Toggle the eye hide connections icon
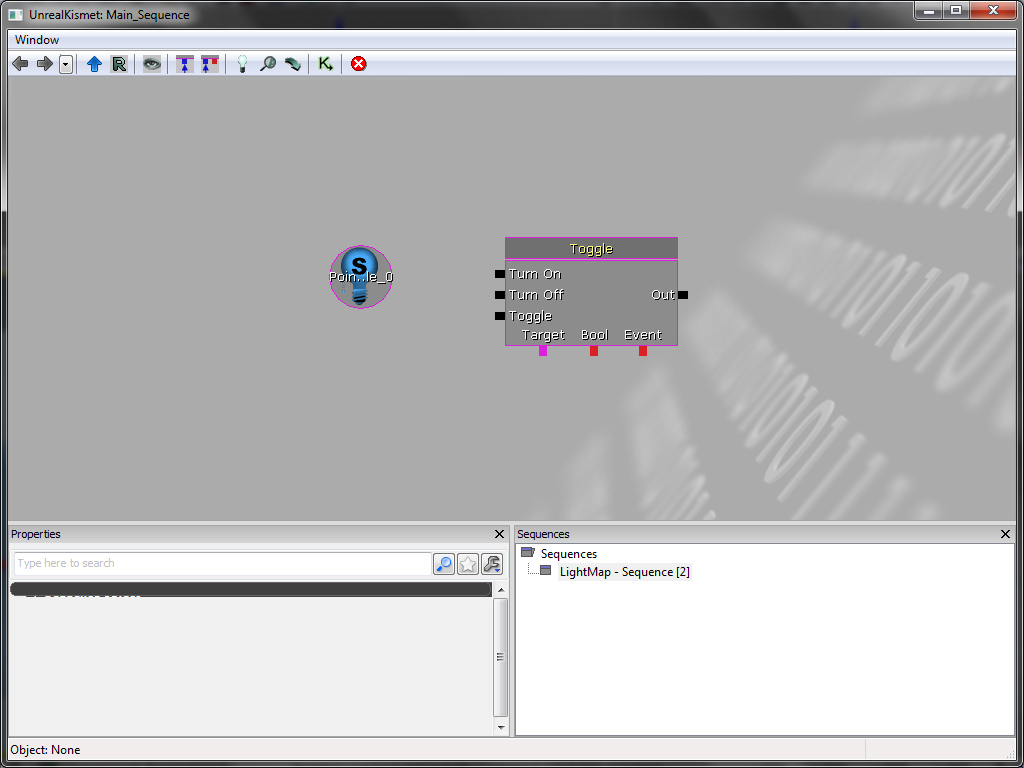The image size is (1024, 768). (x=151, y=64)
